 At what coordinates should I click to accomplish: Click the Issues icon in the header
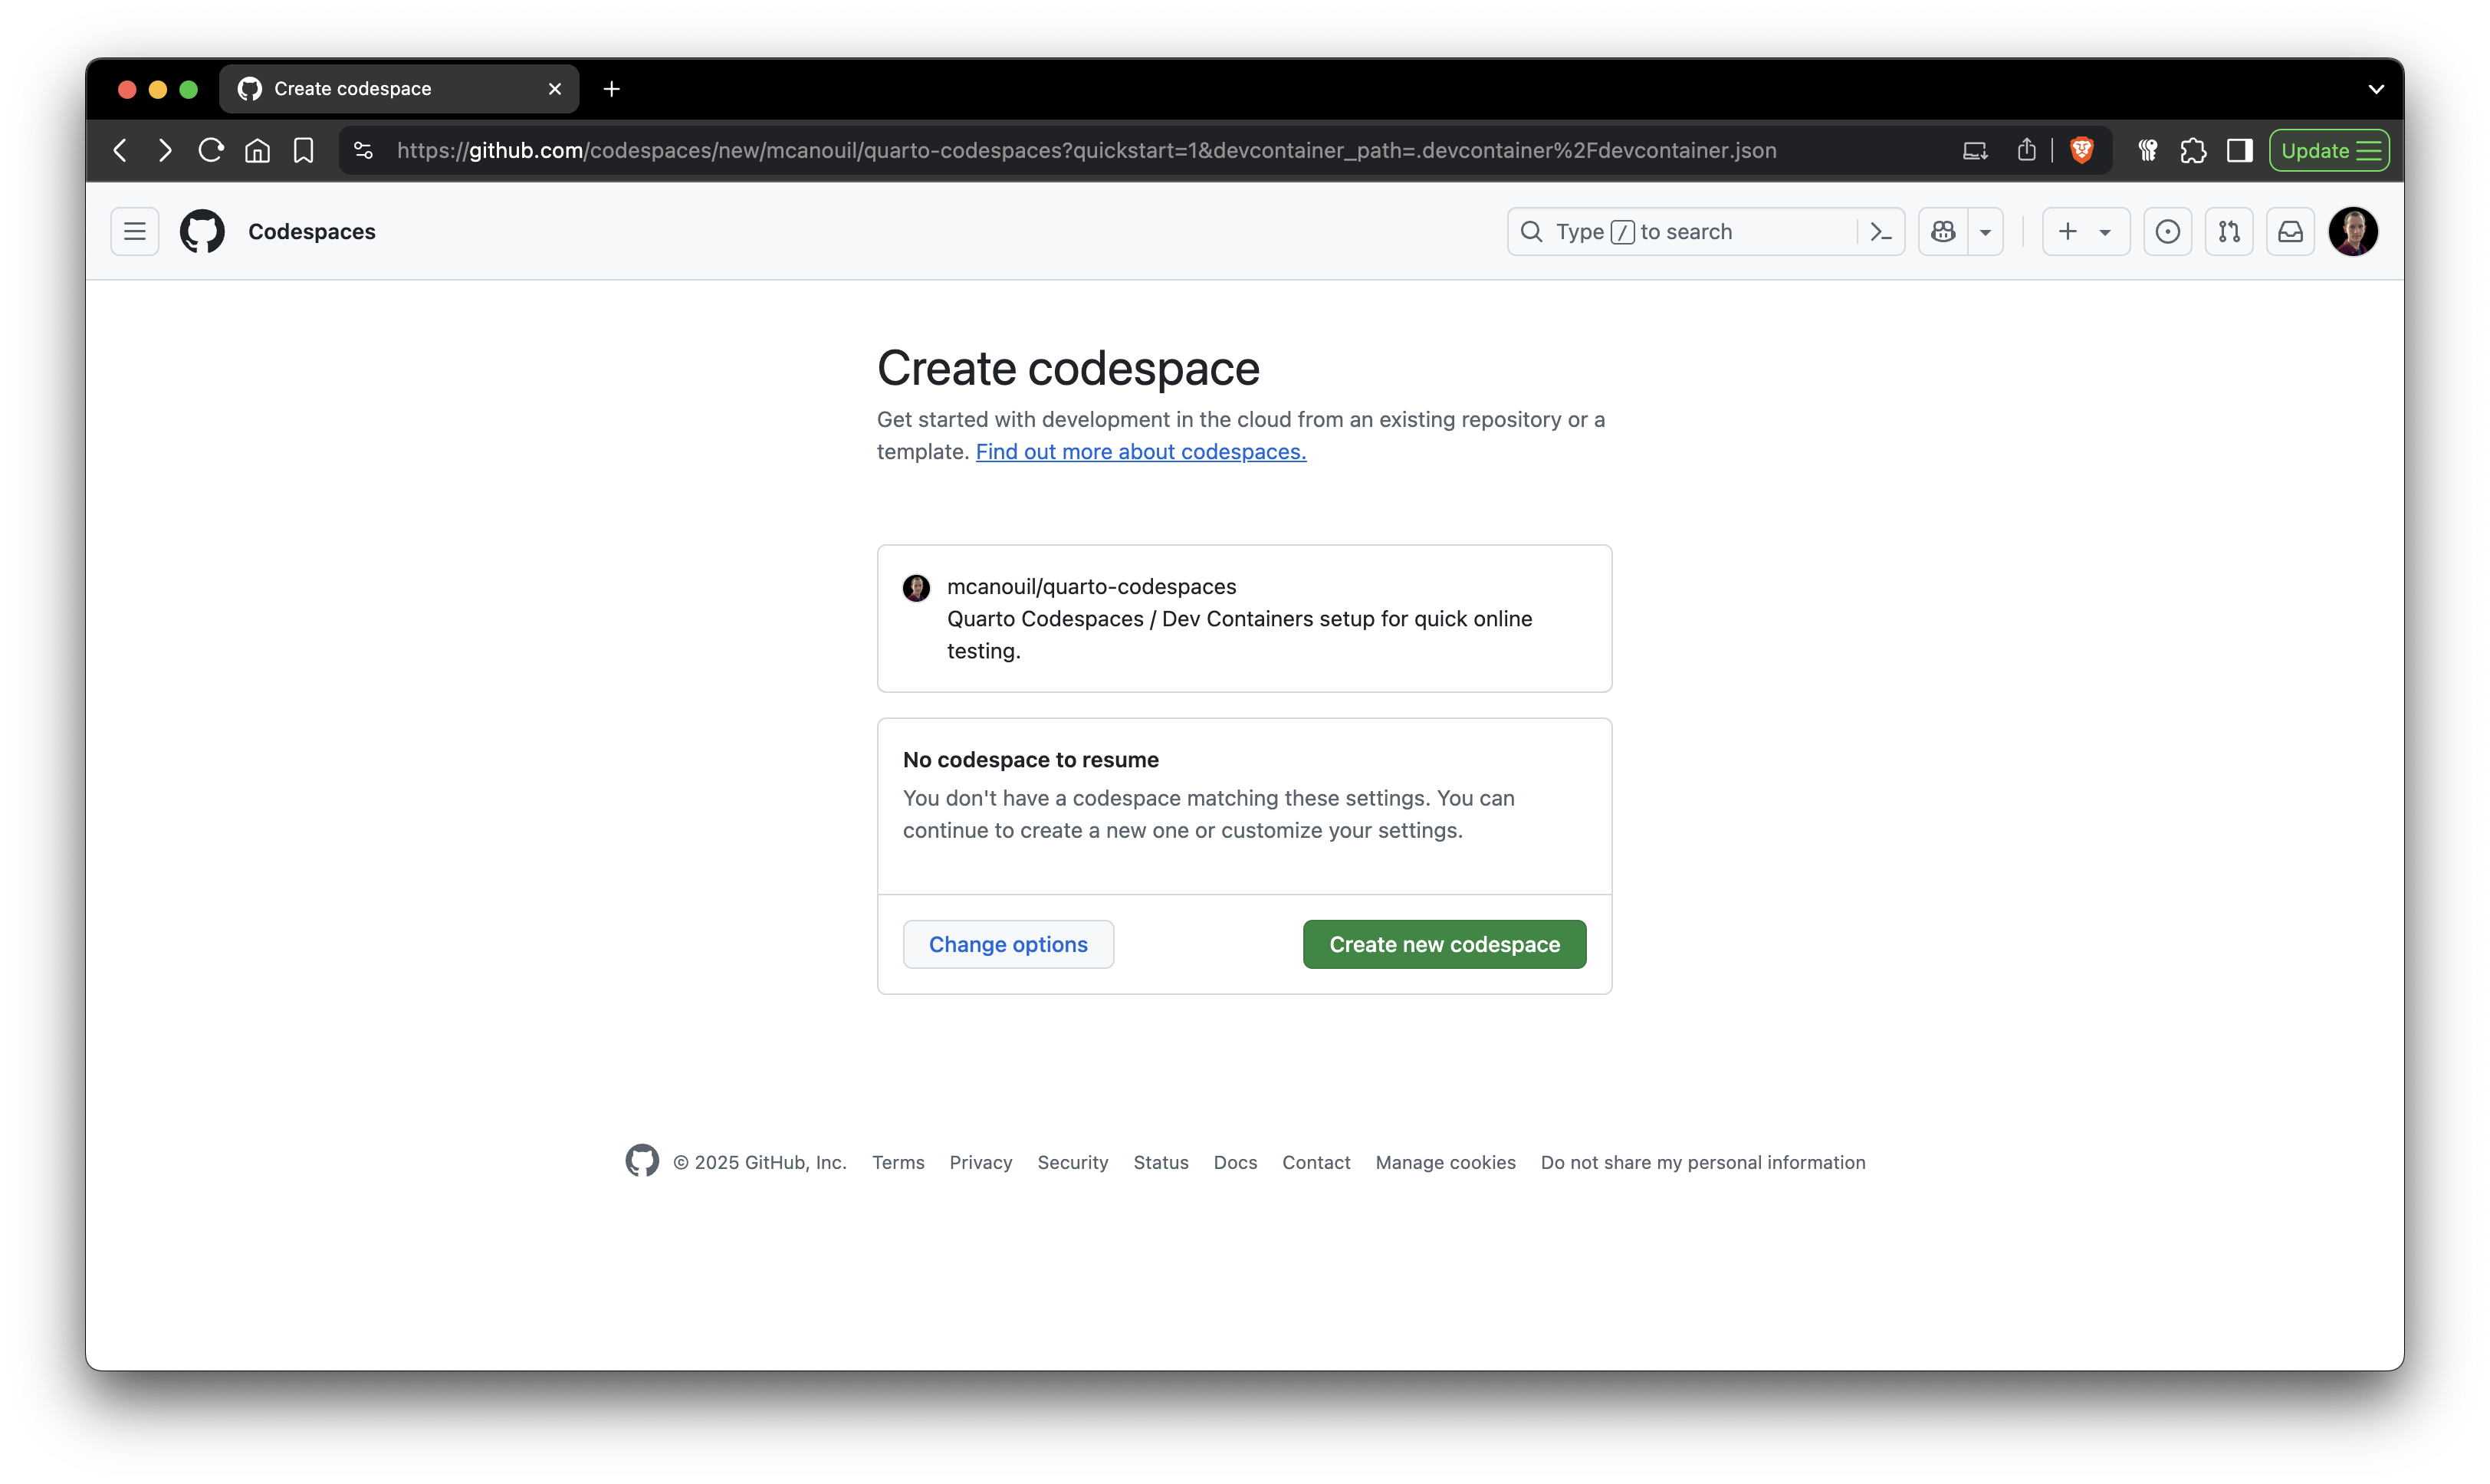[2168, 231]
